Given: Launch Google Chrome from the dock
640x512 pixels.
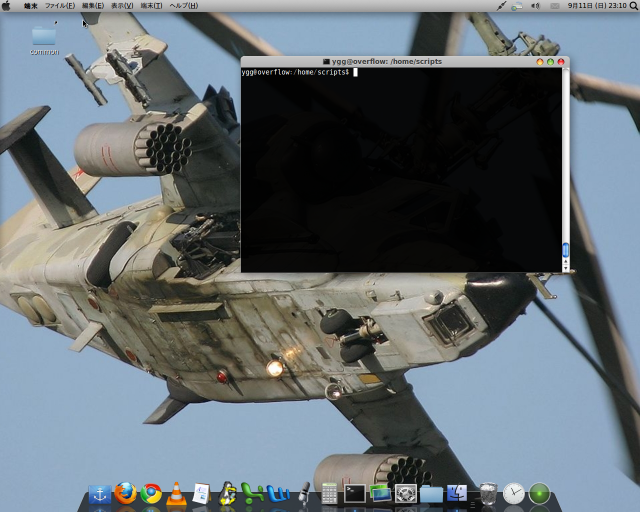Looking at the screenshot, I should (151, 493).
